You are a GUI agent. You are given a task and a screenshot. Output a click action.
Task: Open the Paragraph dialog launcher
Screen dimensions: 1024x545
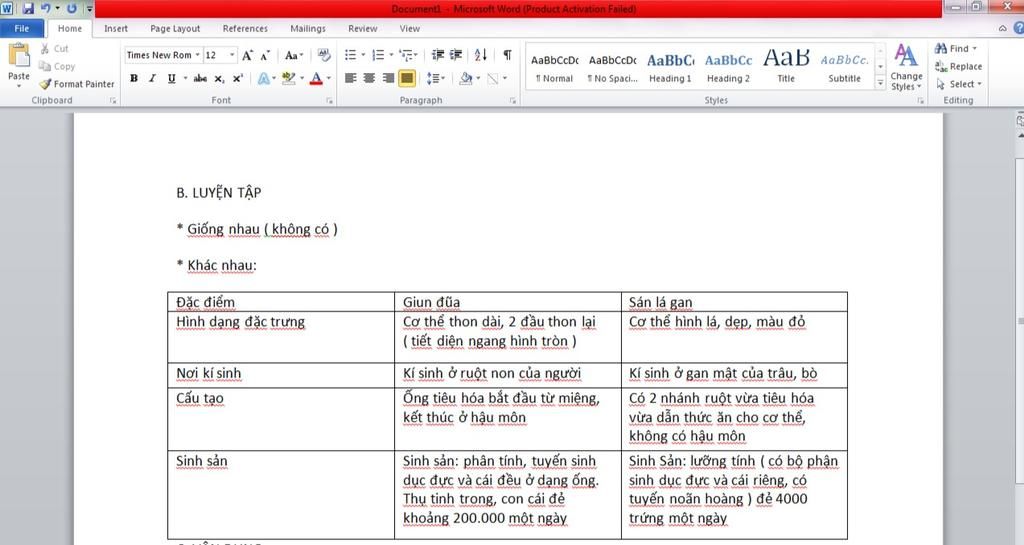[x=513, y=101]
